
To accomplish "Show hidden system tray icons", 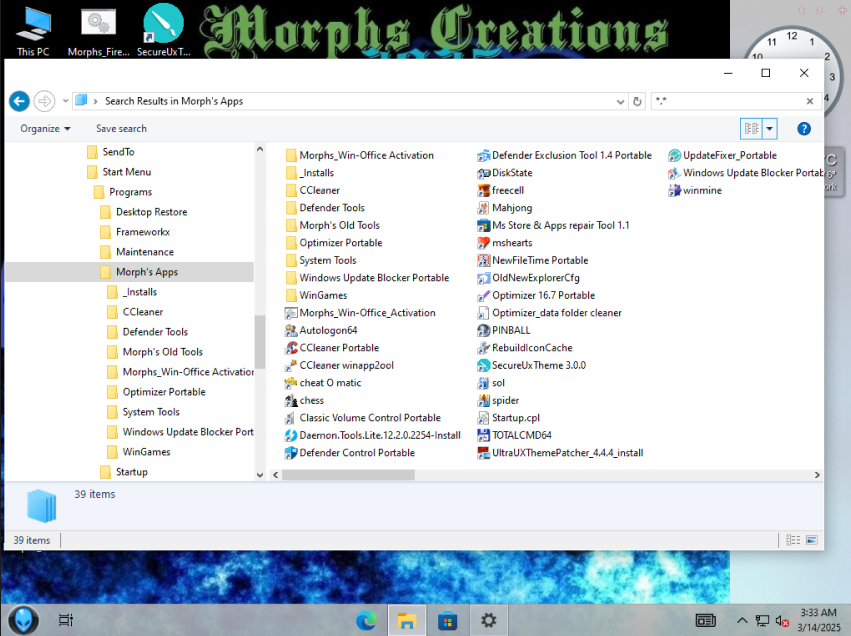I will 742,620.
